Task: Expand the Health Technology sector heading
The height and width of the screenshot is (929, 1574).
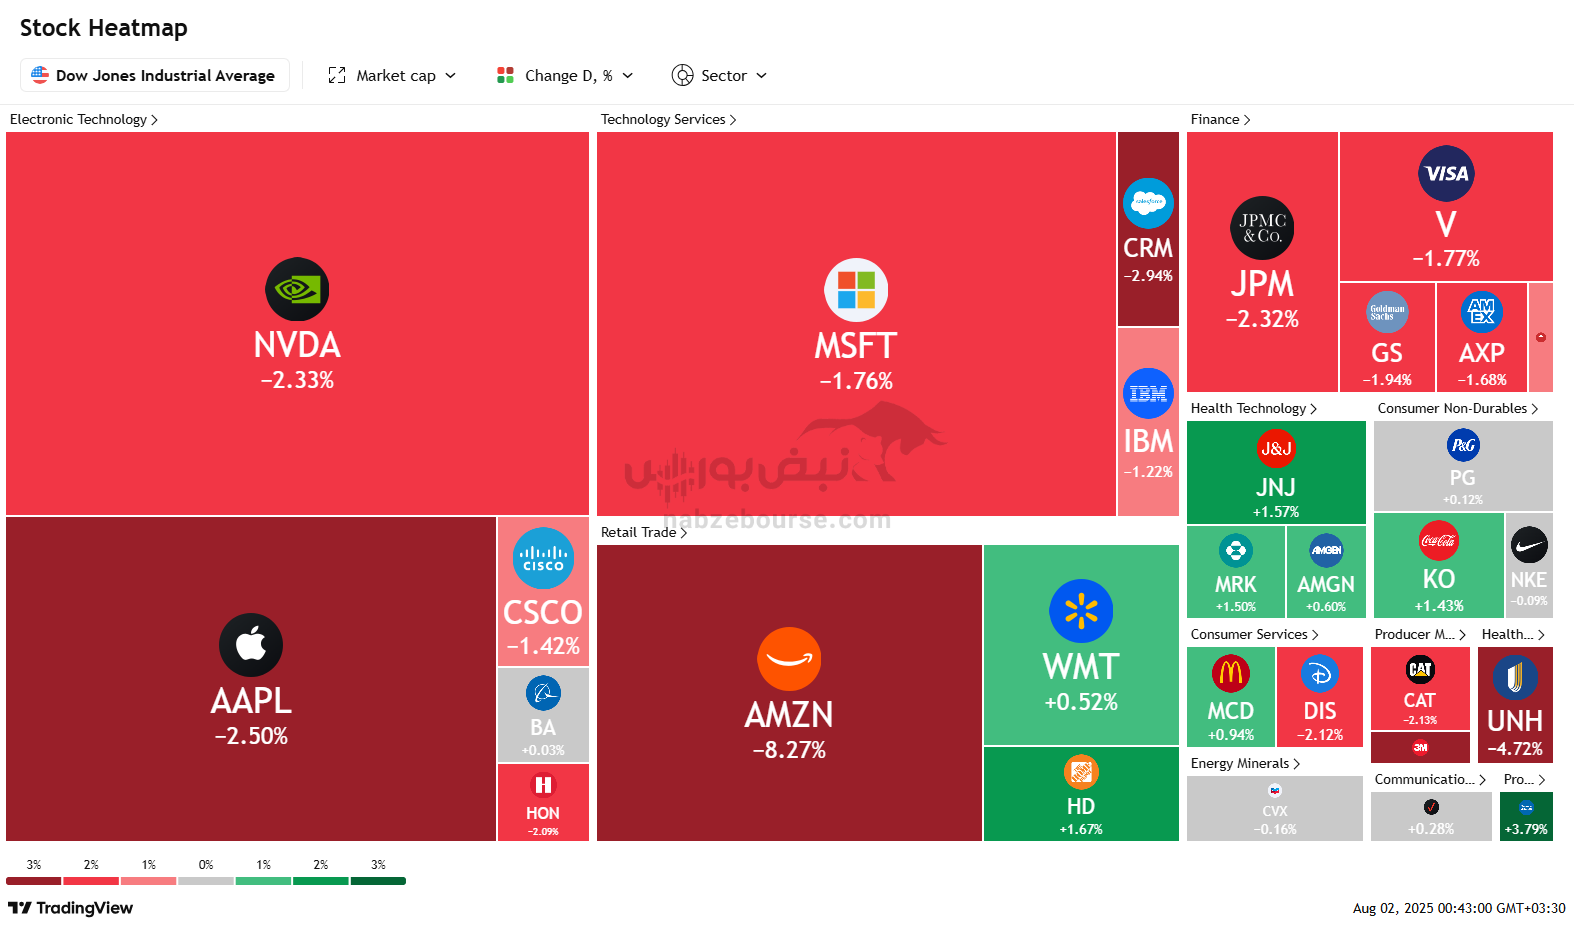Action: pos(1254,408)
